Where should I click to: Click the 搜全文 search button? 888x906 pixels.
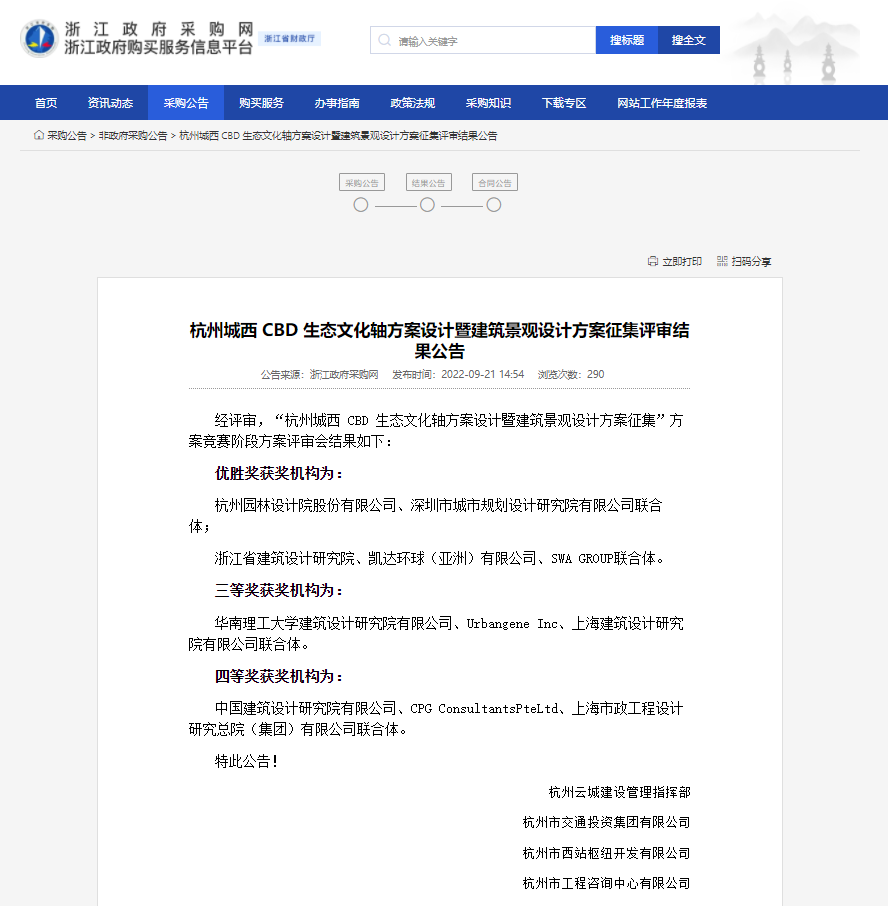click(x=689, y=40)
